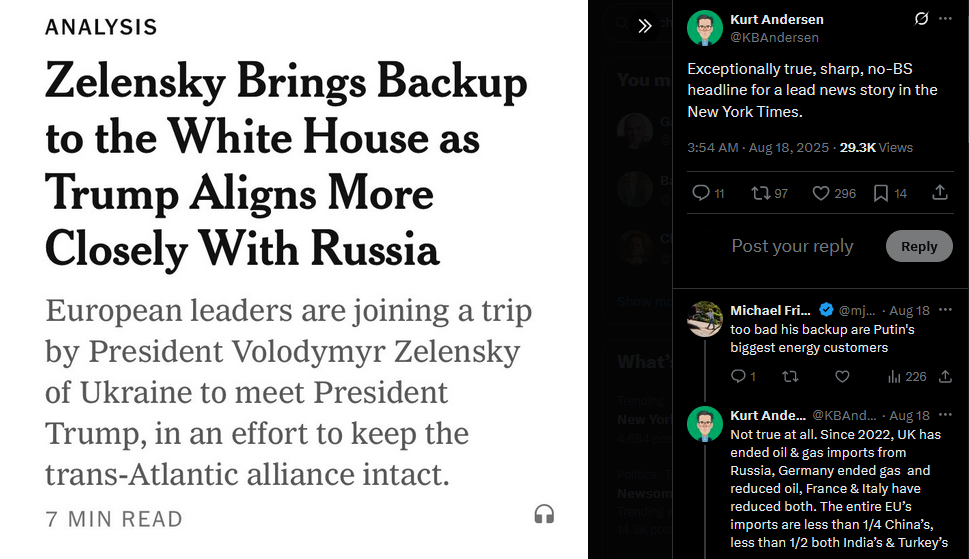
Task: Share the main post
Action: coord(940,193)
